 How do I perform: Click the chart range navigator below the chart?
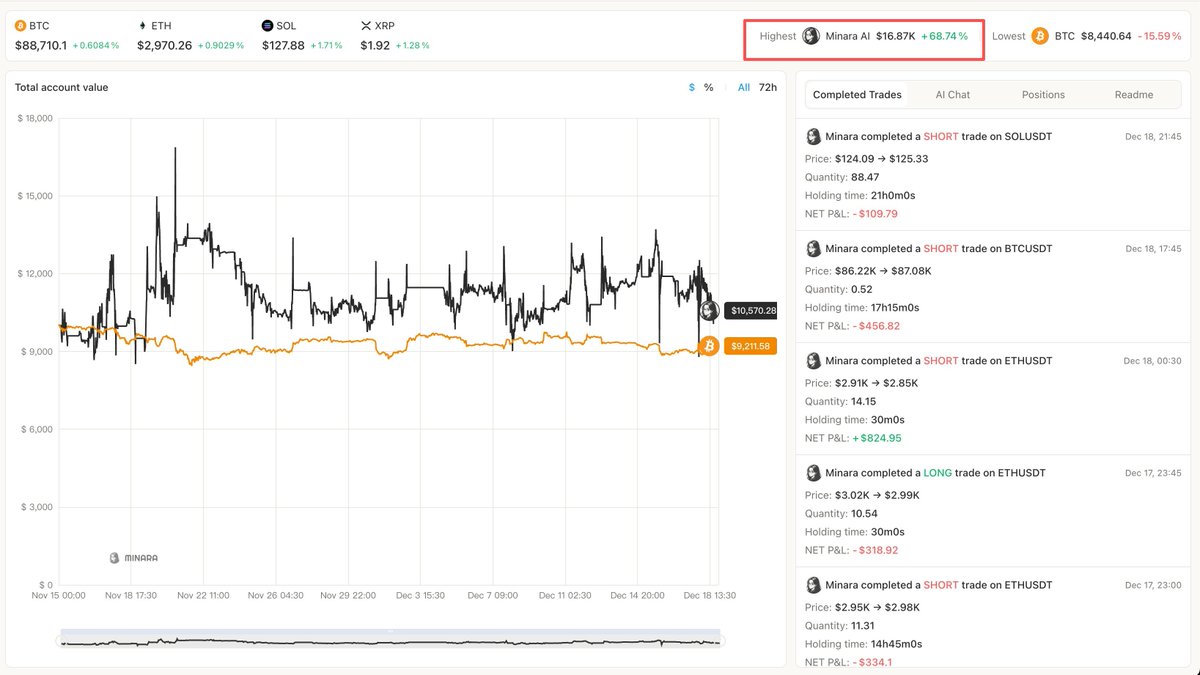click(392, 640)
